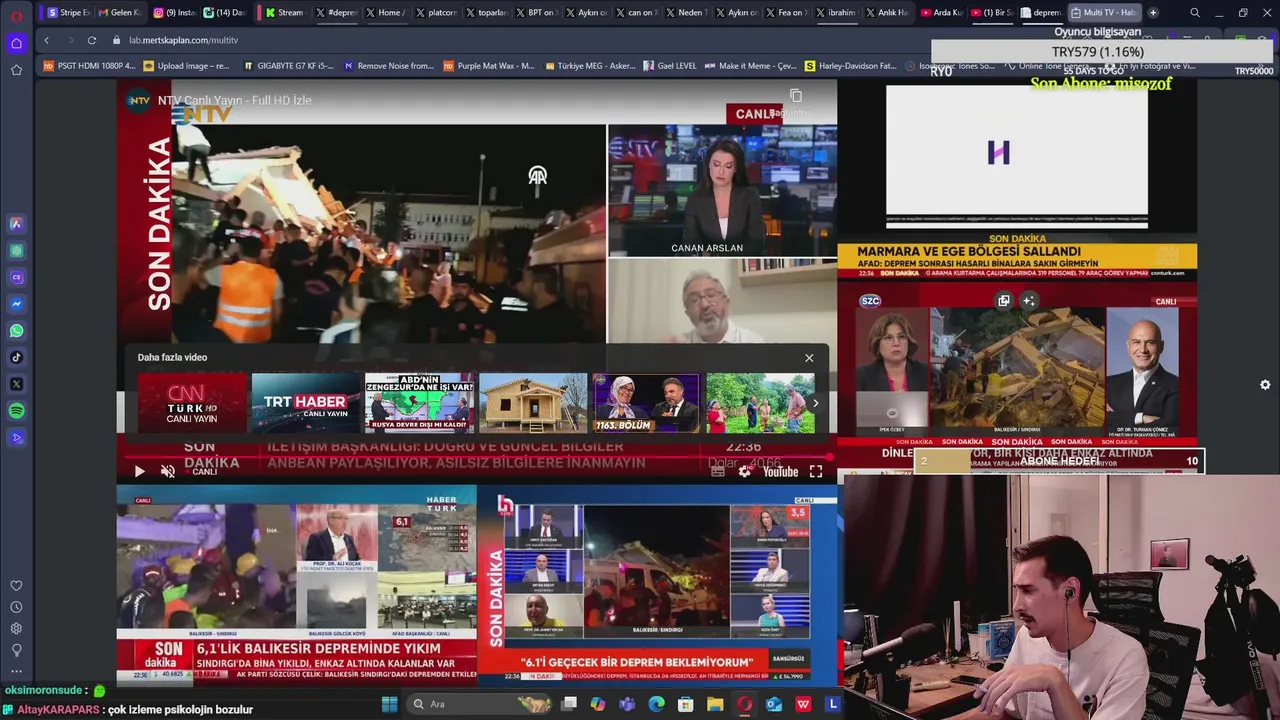This screenshot has width=1280, height=720.
Task: Close the 'Daha fazla video' panel
Action: pyautogui.click(x=809, y=357)
